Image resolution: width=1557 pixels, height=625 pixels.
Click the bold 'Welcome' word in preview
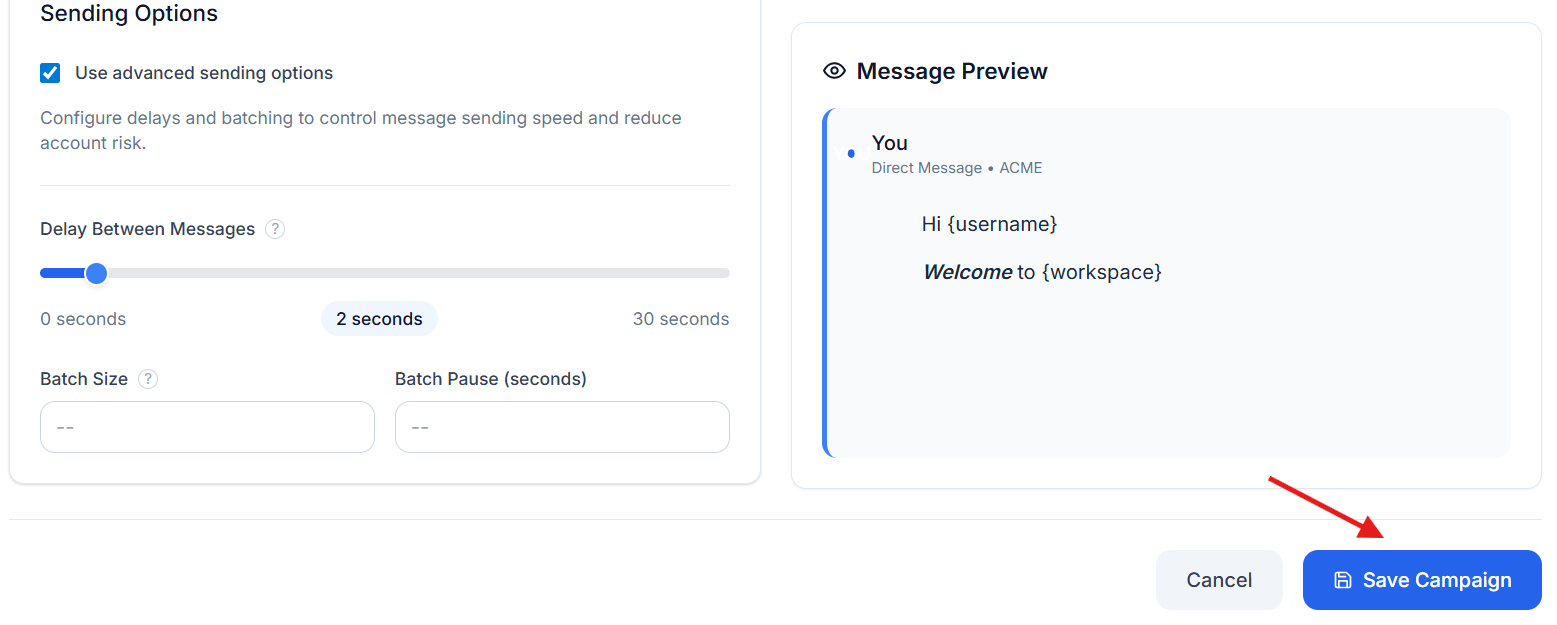click(x=967, y=272)
